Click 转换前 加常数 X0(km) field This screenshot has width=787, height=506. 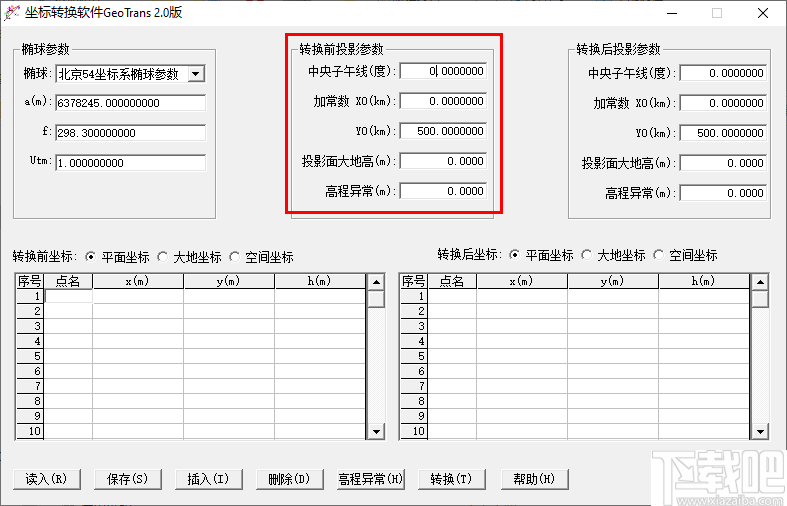[443, 101]
